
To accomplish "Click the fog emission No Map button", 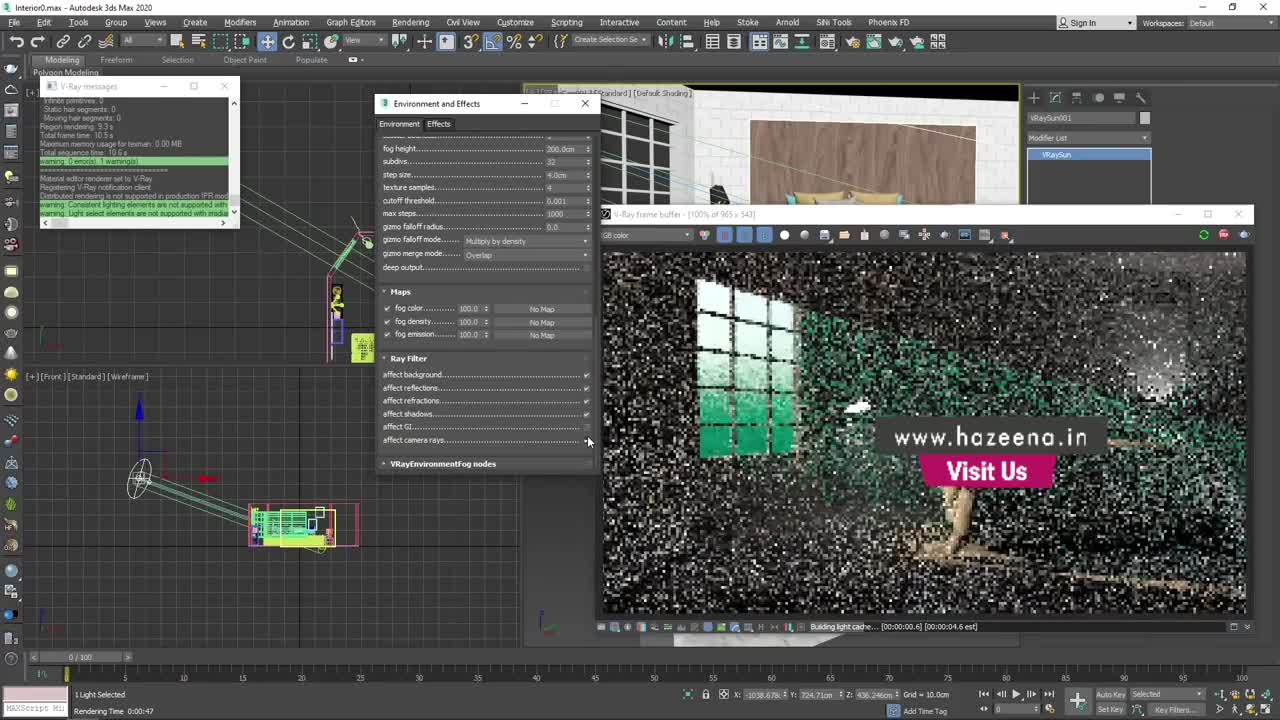I will 541,335.
